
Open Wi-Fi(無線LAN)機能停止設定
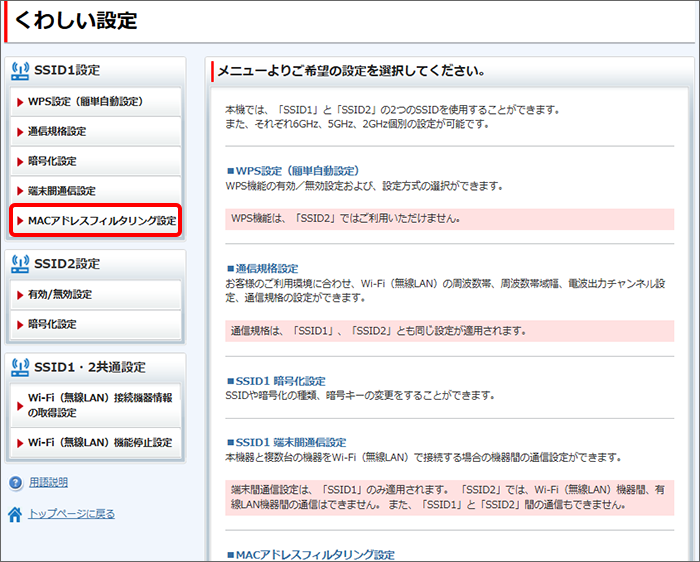pos(96,443)
